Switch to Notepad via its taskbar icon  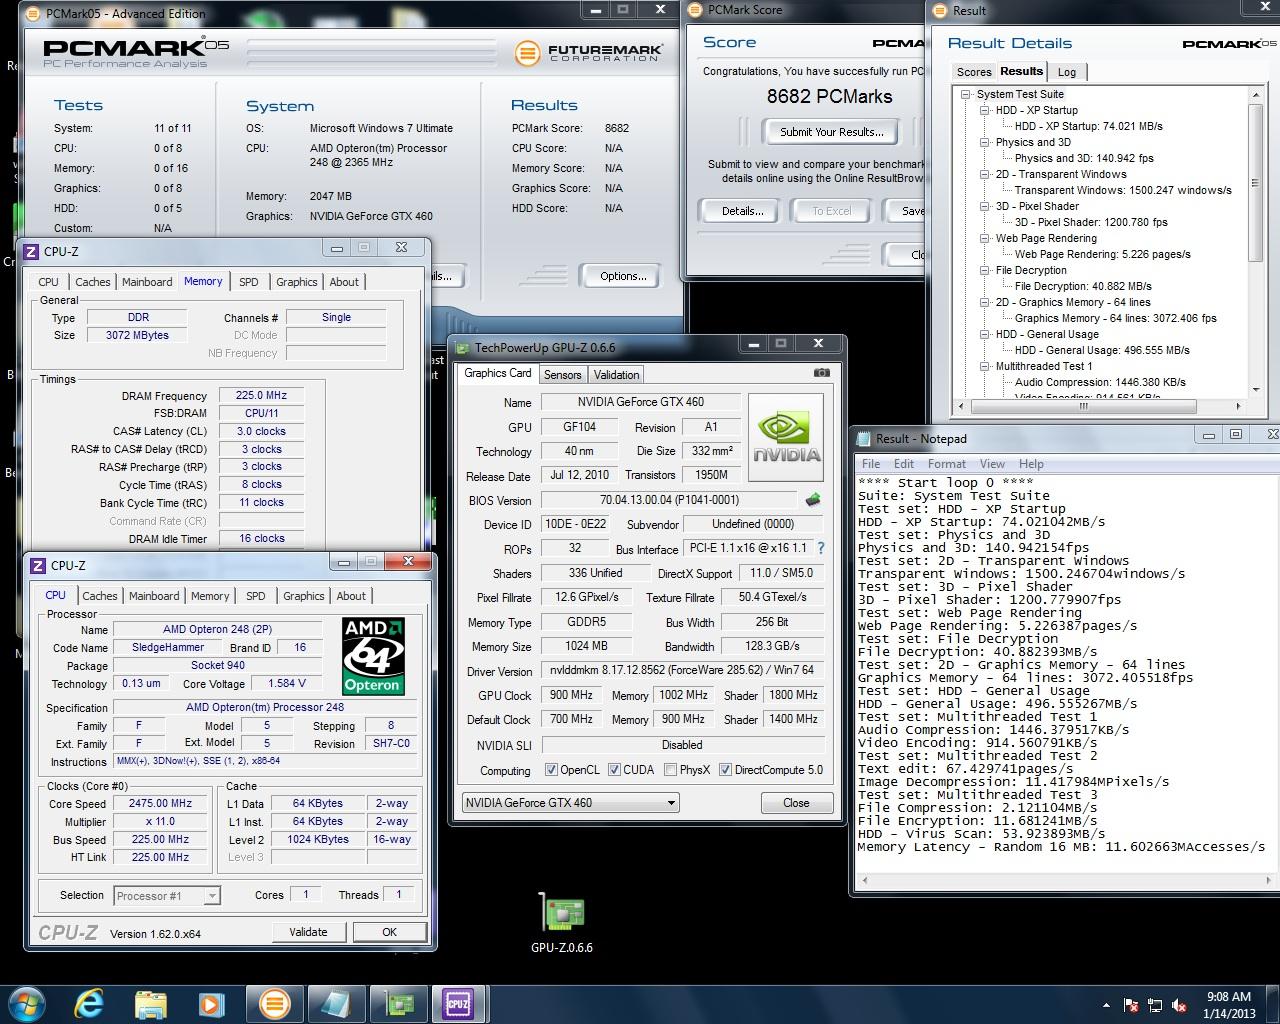[x=335, y=1003]
